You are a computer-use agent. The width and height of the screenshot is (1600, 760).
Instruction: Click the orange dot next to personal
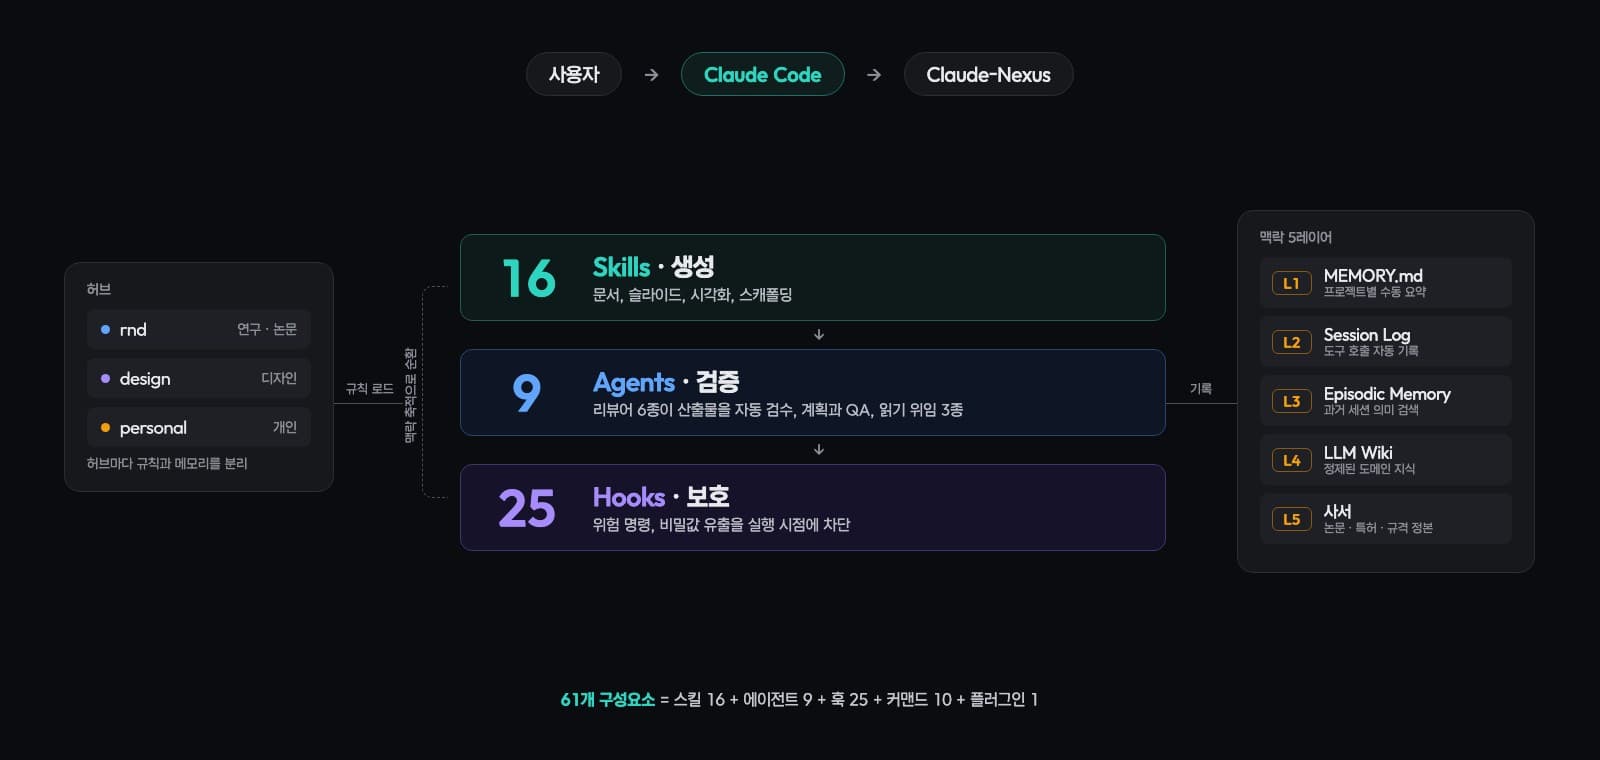pos(105,427)
